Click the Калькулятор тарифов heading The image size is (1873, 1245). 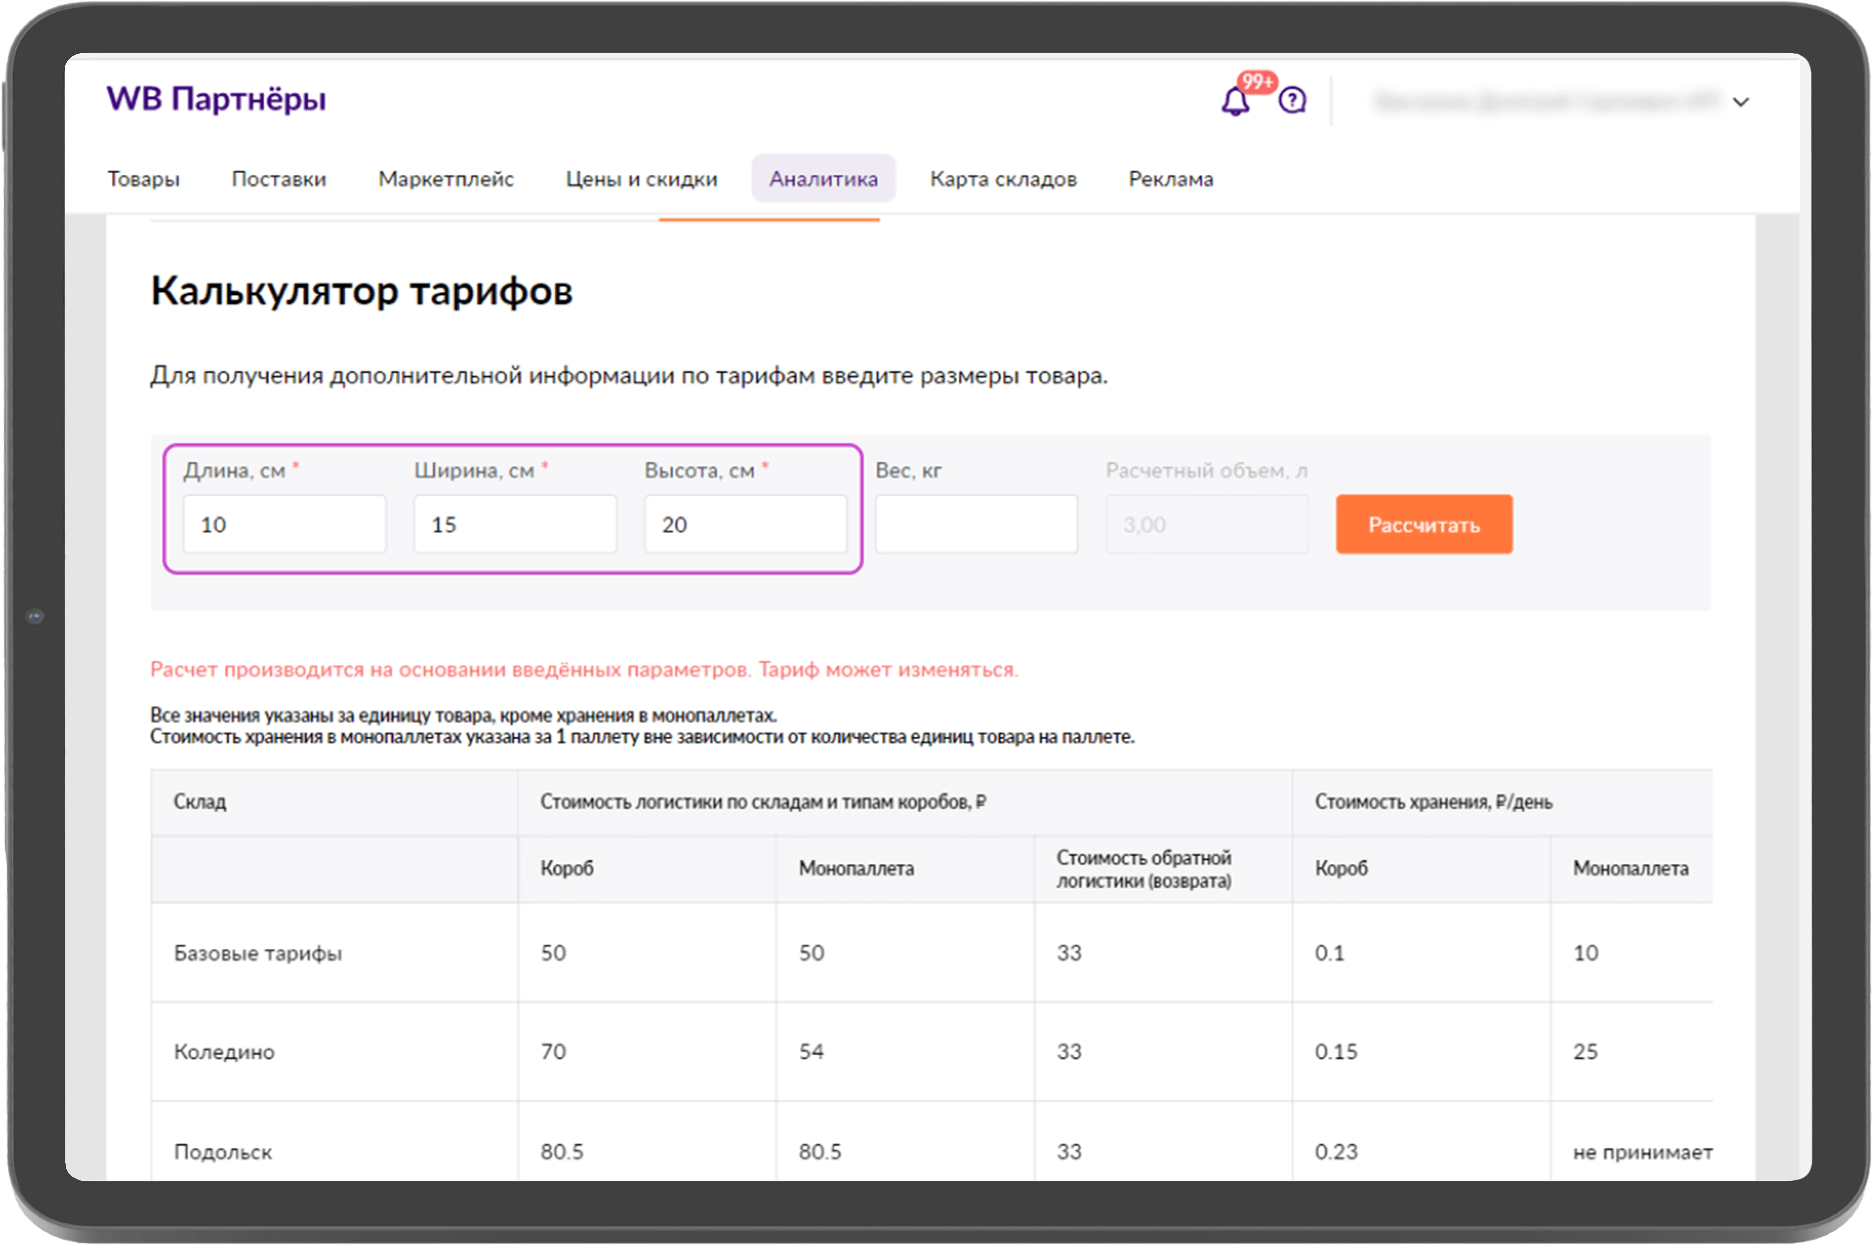362,291
